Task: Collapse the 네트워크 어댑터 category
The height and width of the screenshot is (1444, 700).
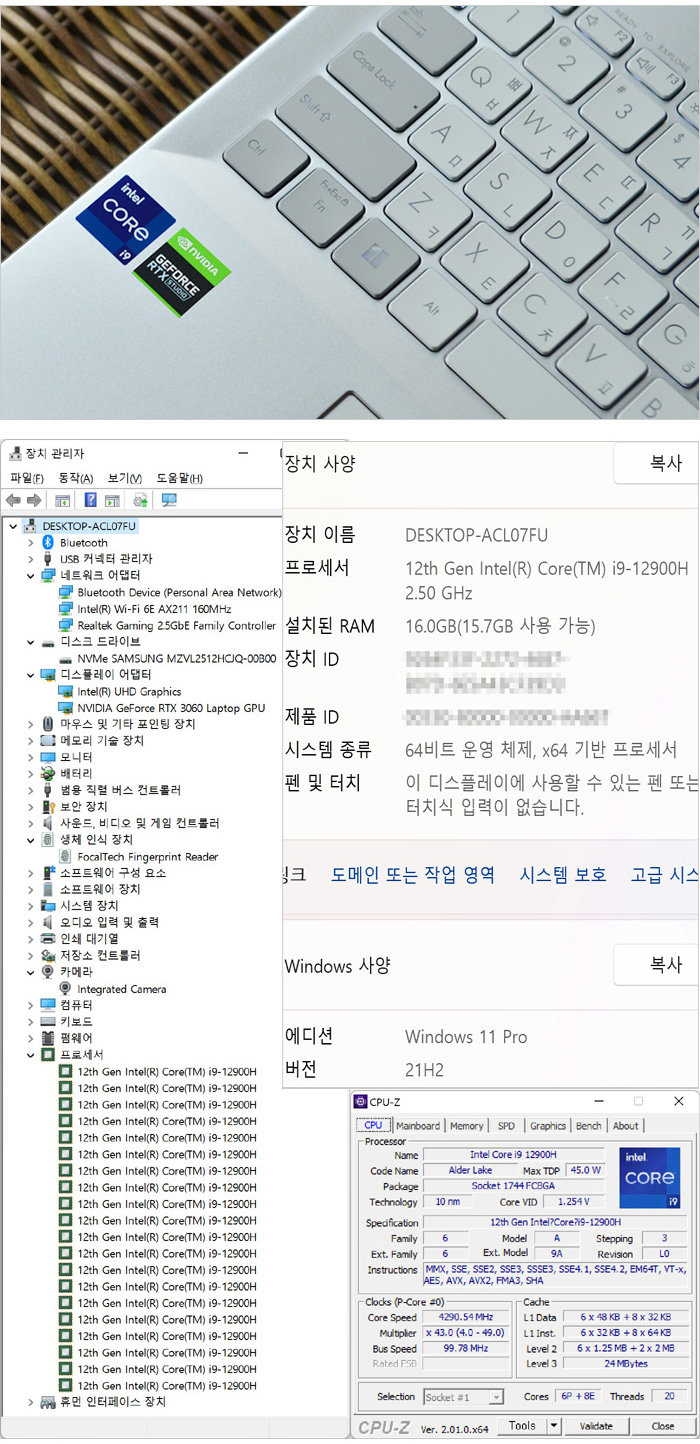Action: tap(31, 576)
